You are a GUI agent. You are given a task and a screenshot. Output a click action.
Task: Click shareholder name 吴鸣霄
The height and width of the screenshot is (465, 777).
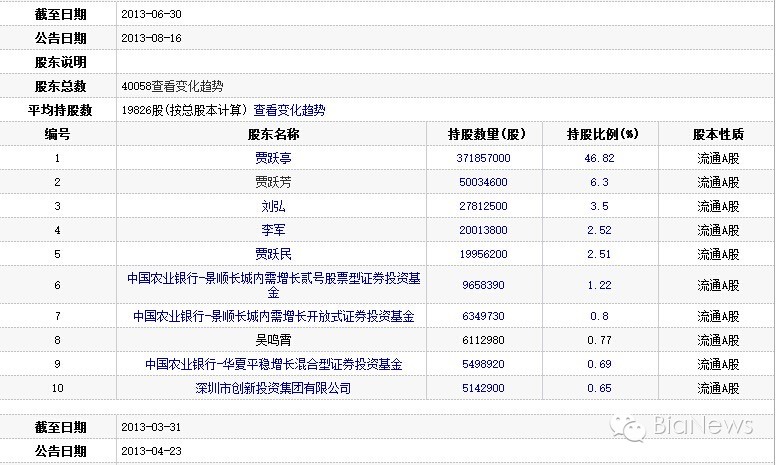point(273,340)
